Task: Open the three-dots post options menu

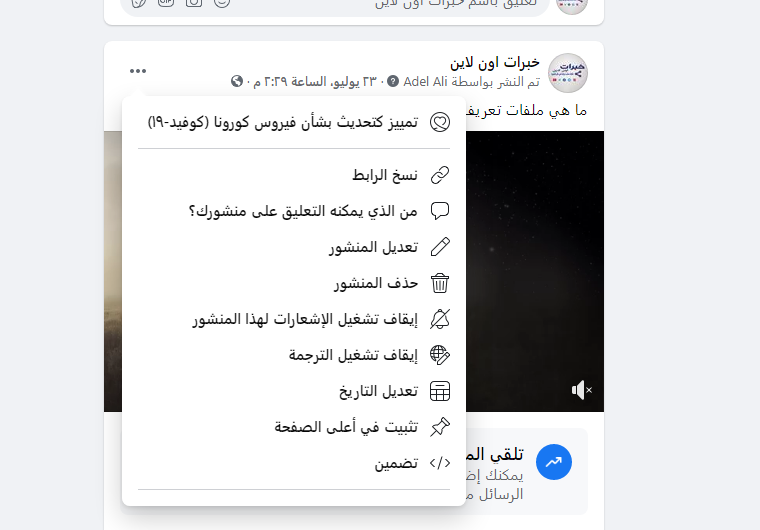Action: [x=138, y=71]
